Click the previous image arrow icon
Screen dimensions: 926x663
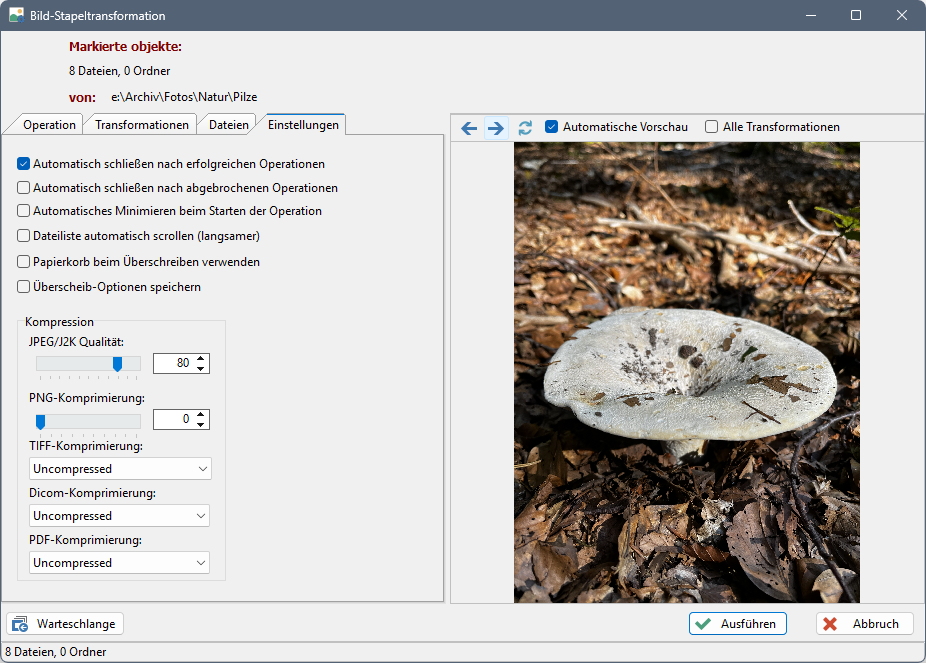coord(469,128)
